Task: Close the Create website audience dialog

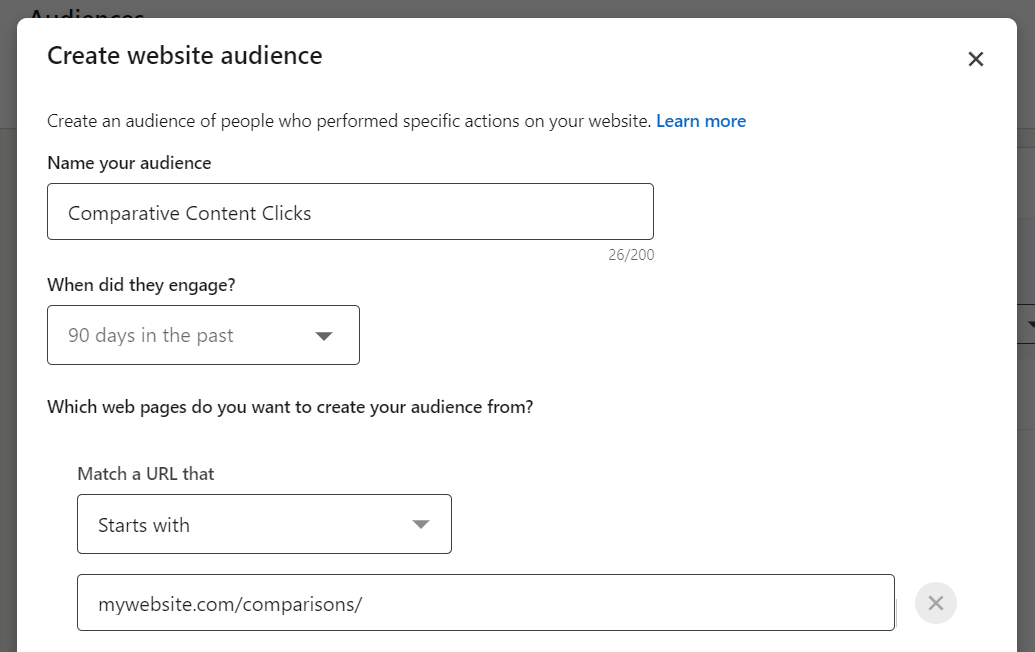Action: click(976, 59)
